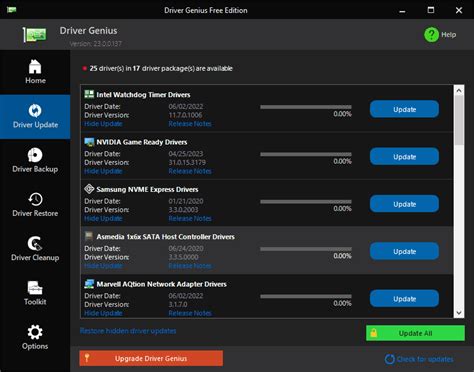Open the Home section icon

[35, 67]
